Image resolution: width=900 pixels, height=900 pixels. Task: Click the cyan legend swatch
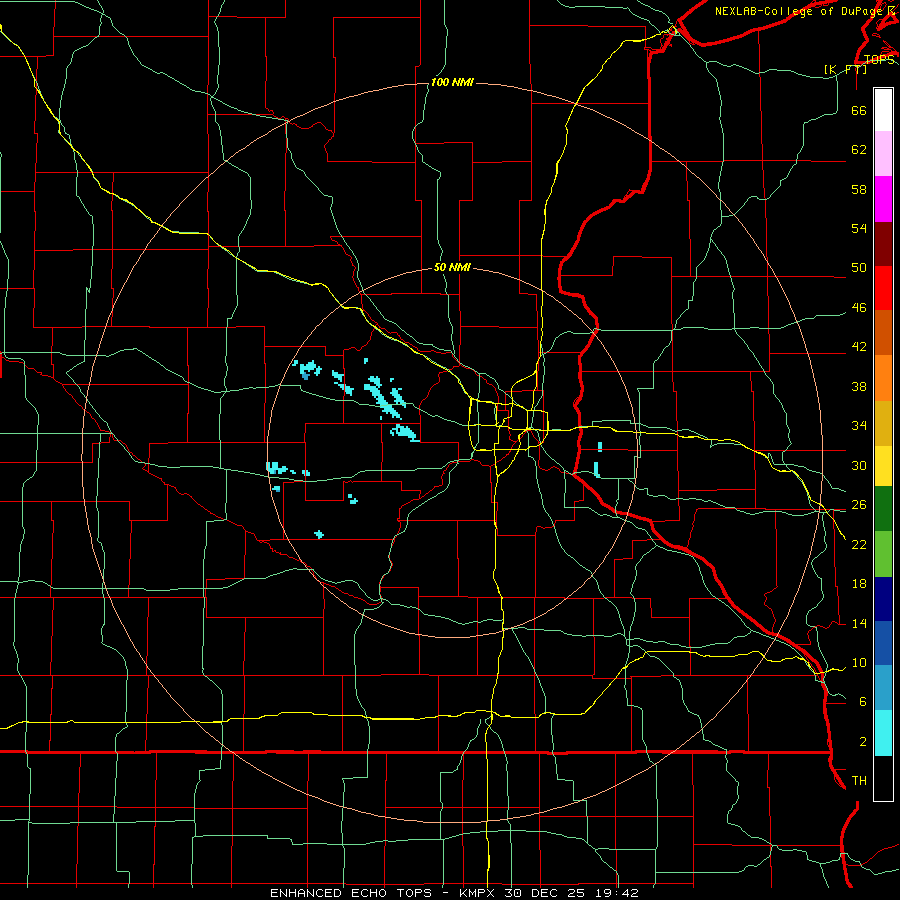[883, 733]
